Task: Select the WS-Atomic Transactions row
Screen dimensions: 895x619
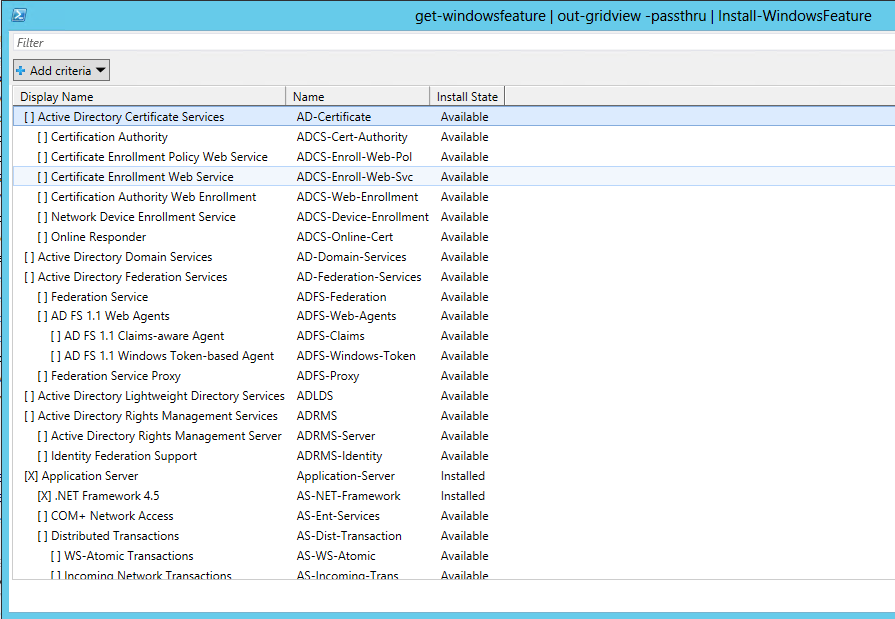Action: (x=128, y=556)
